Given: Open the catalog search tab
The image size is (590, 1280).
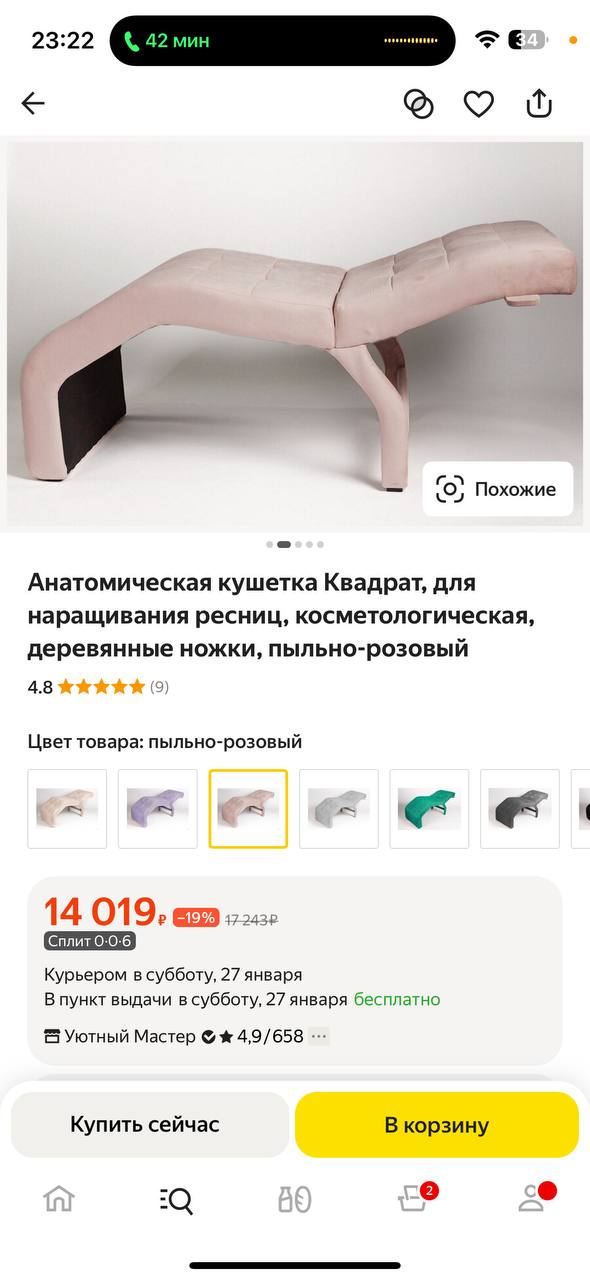Looking at the screenshot, I should pos(177,1199).
